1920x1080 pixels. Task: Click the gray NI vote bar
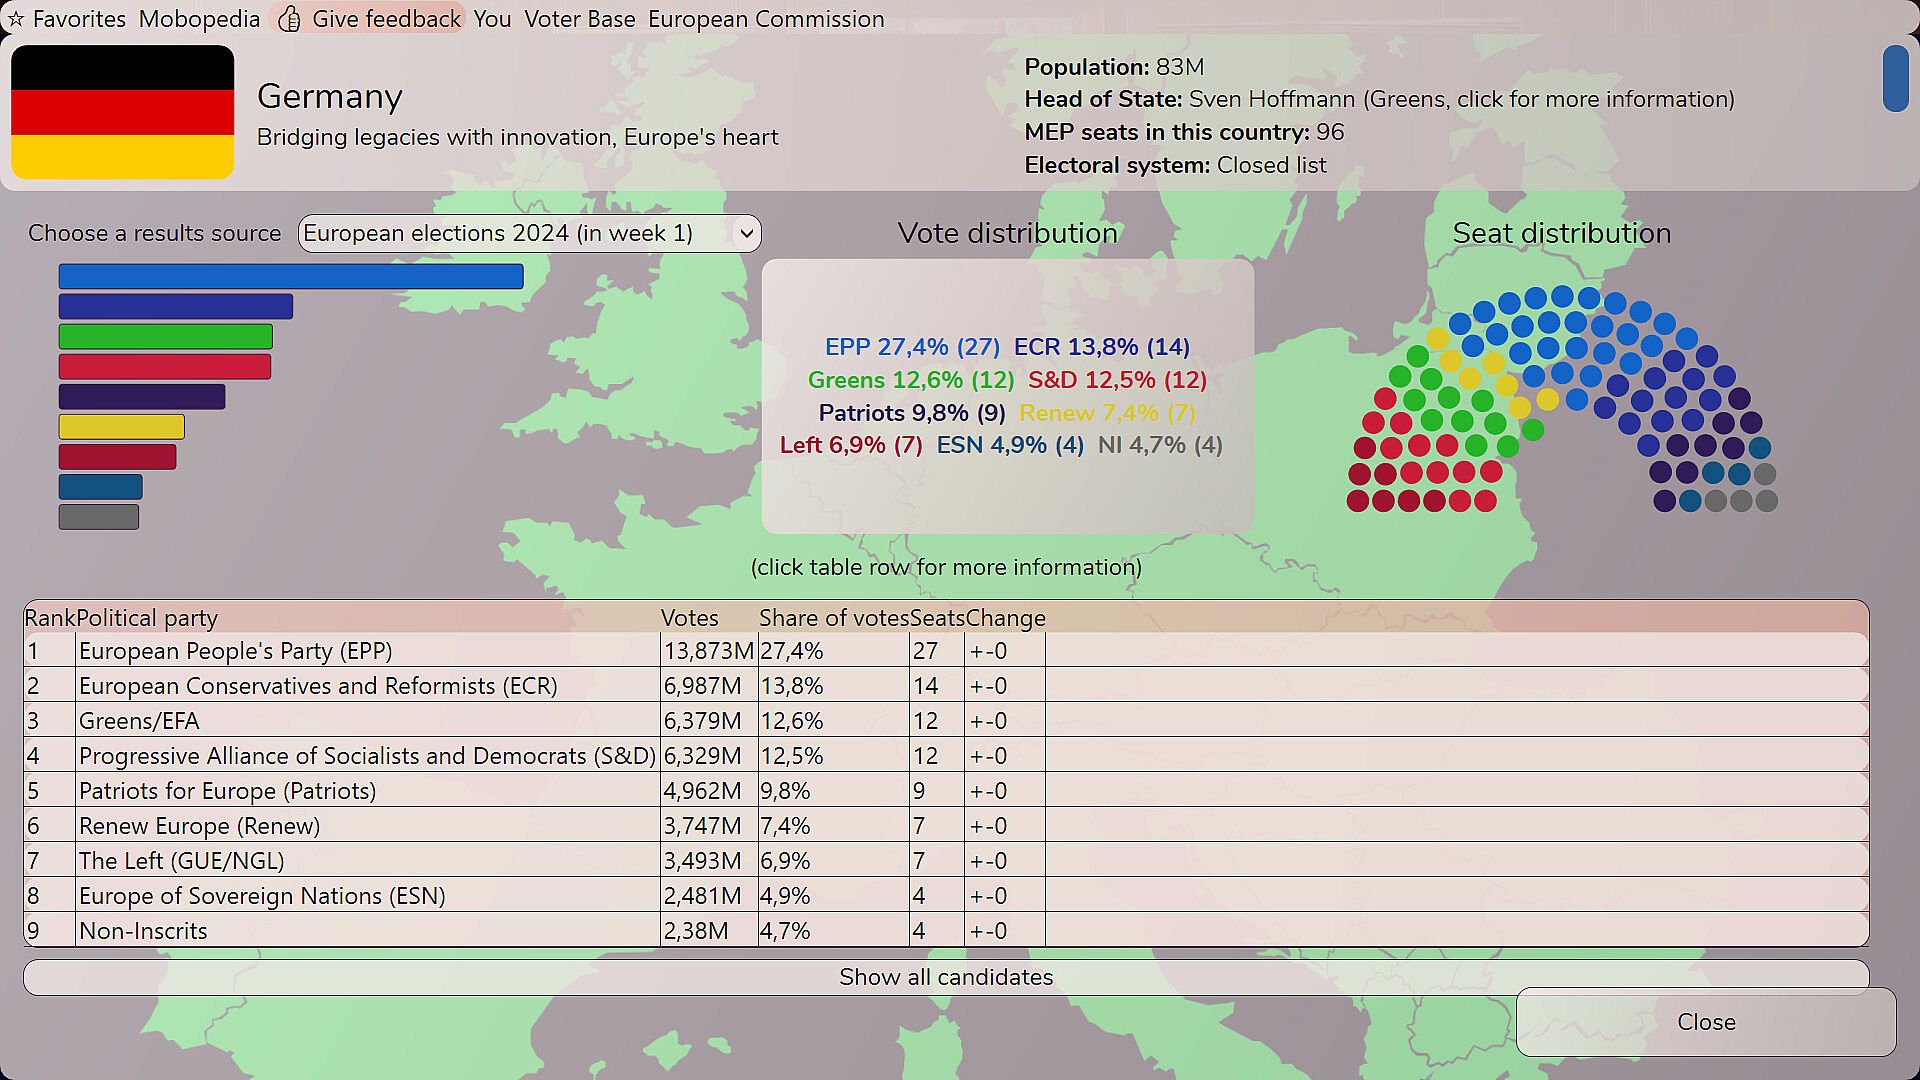tap(98, 517)
